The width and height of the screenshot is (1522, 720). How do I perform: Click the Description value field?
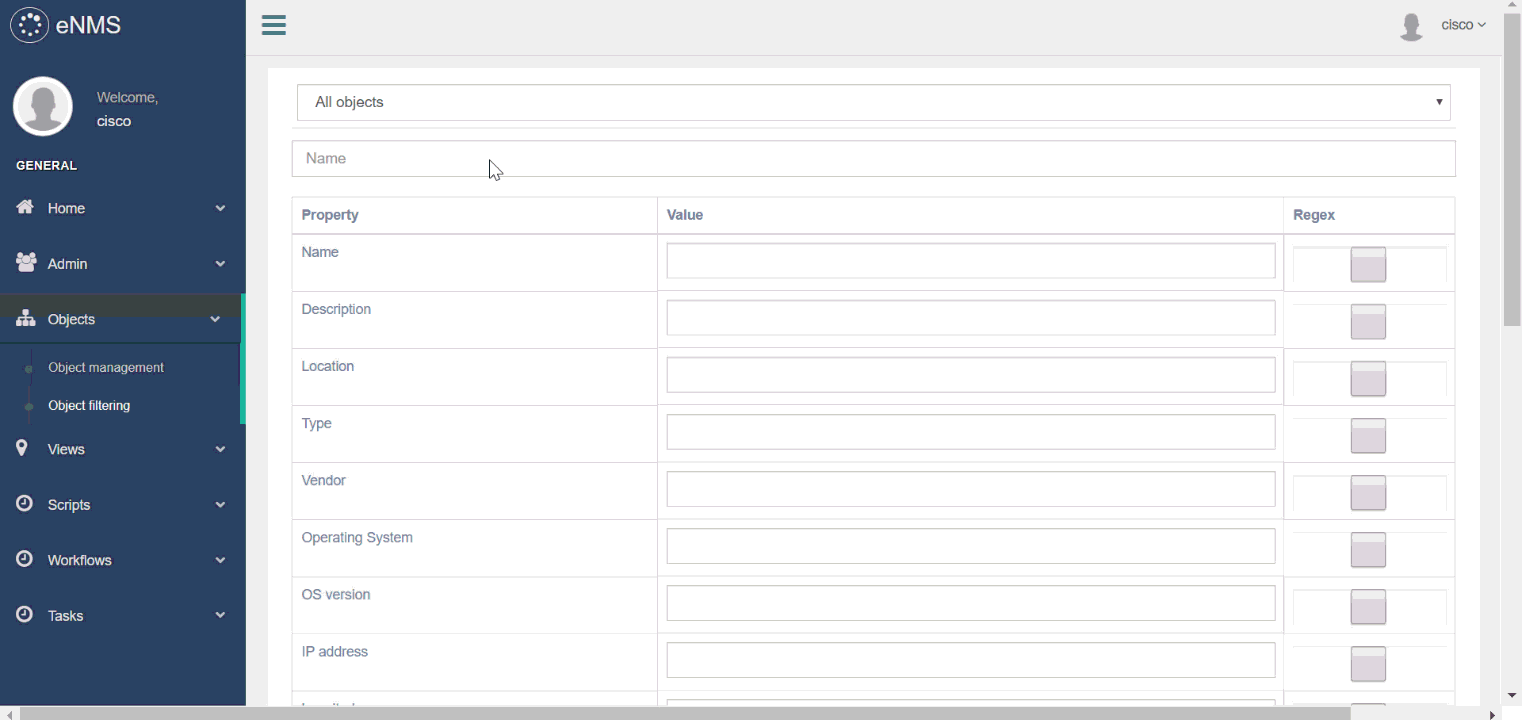[971, 317]
